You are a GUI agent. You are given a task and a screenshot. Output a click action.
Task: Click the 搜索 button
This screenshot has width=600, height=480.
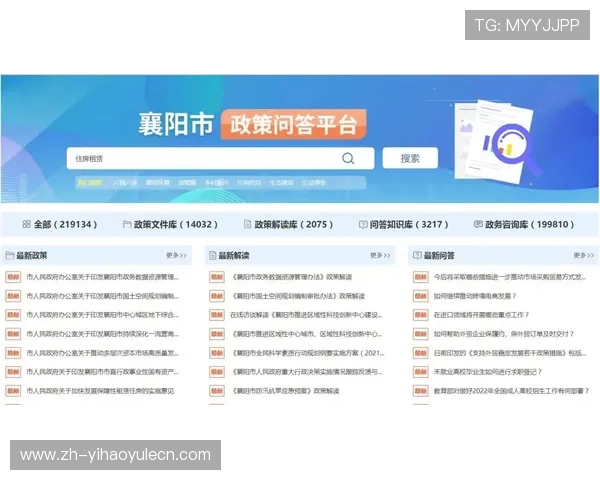410,158
